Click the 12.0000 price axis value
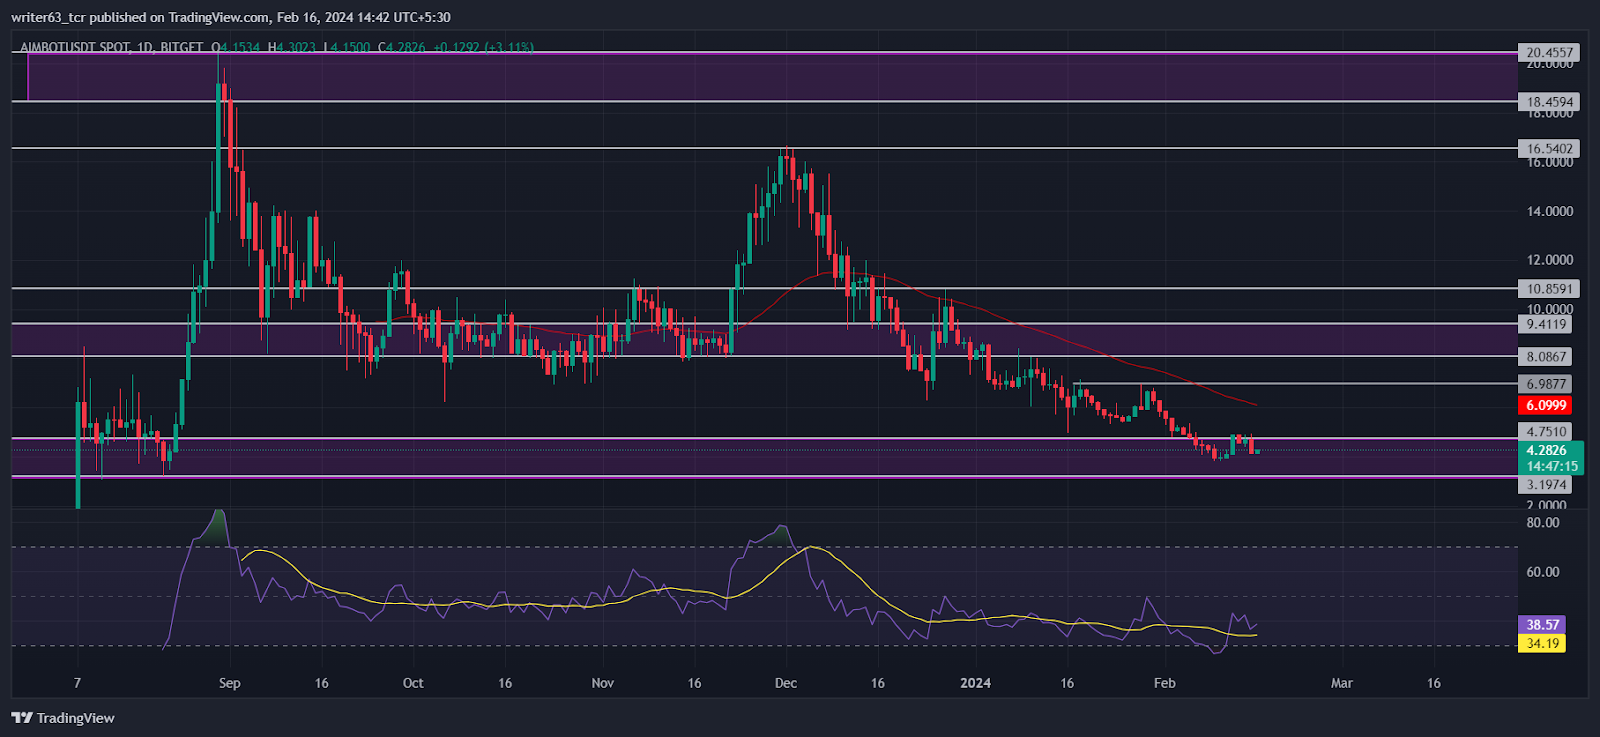The height and width of the screenshot is (737, 1600). [x=1550, y=259]
